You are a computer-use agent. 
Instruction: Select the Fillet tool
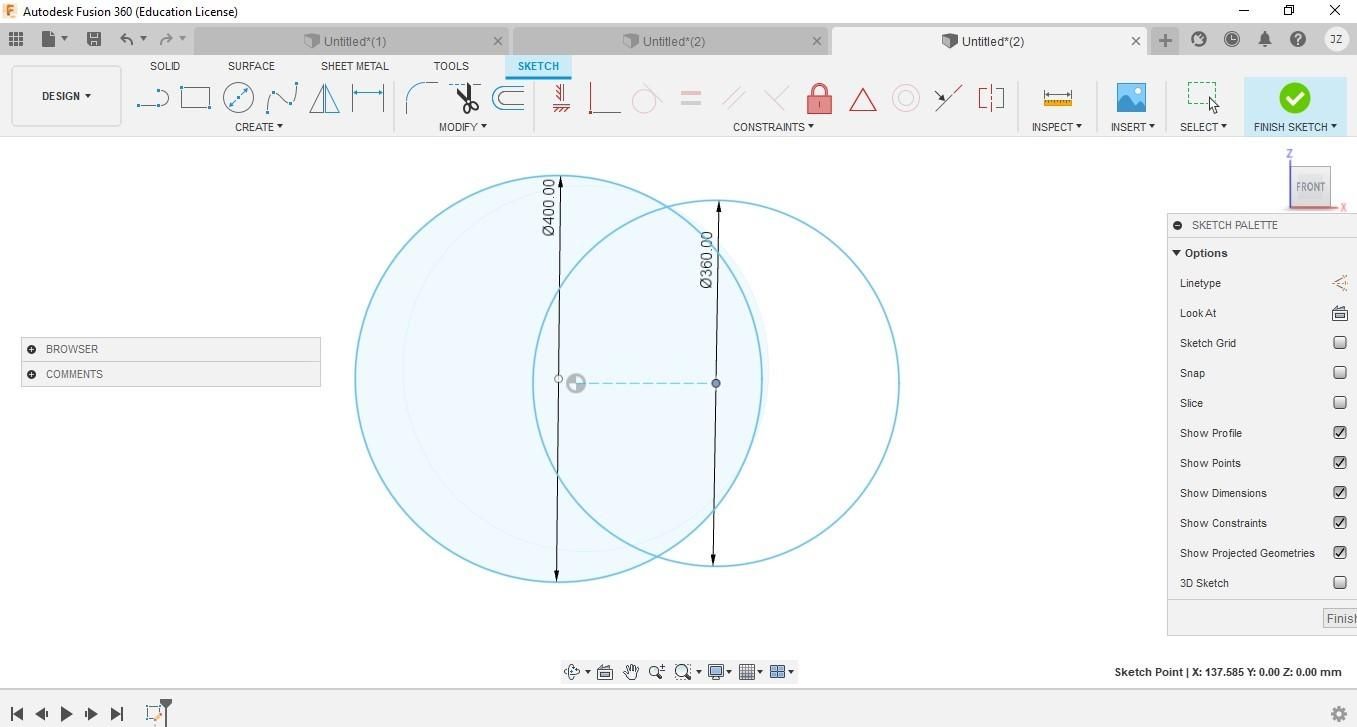[x=420, y=98]
